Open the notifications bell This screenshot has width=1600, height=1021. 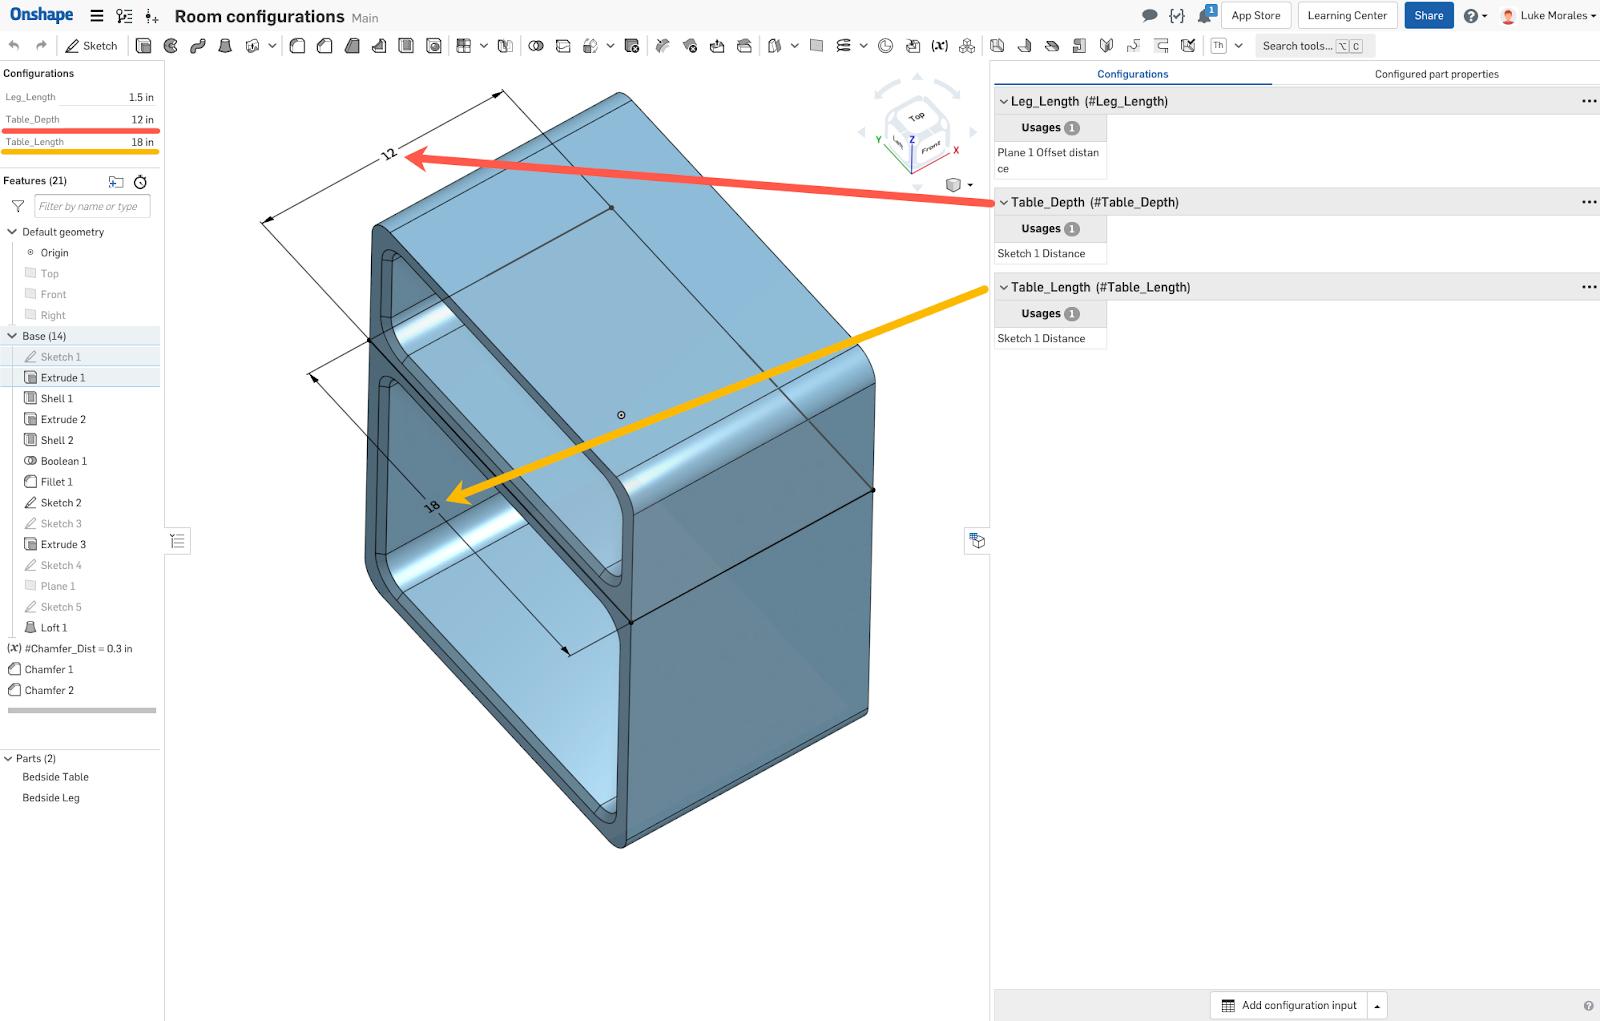coord(1205,16)
